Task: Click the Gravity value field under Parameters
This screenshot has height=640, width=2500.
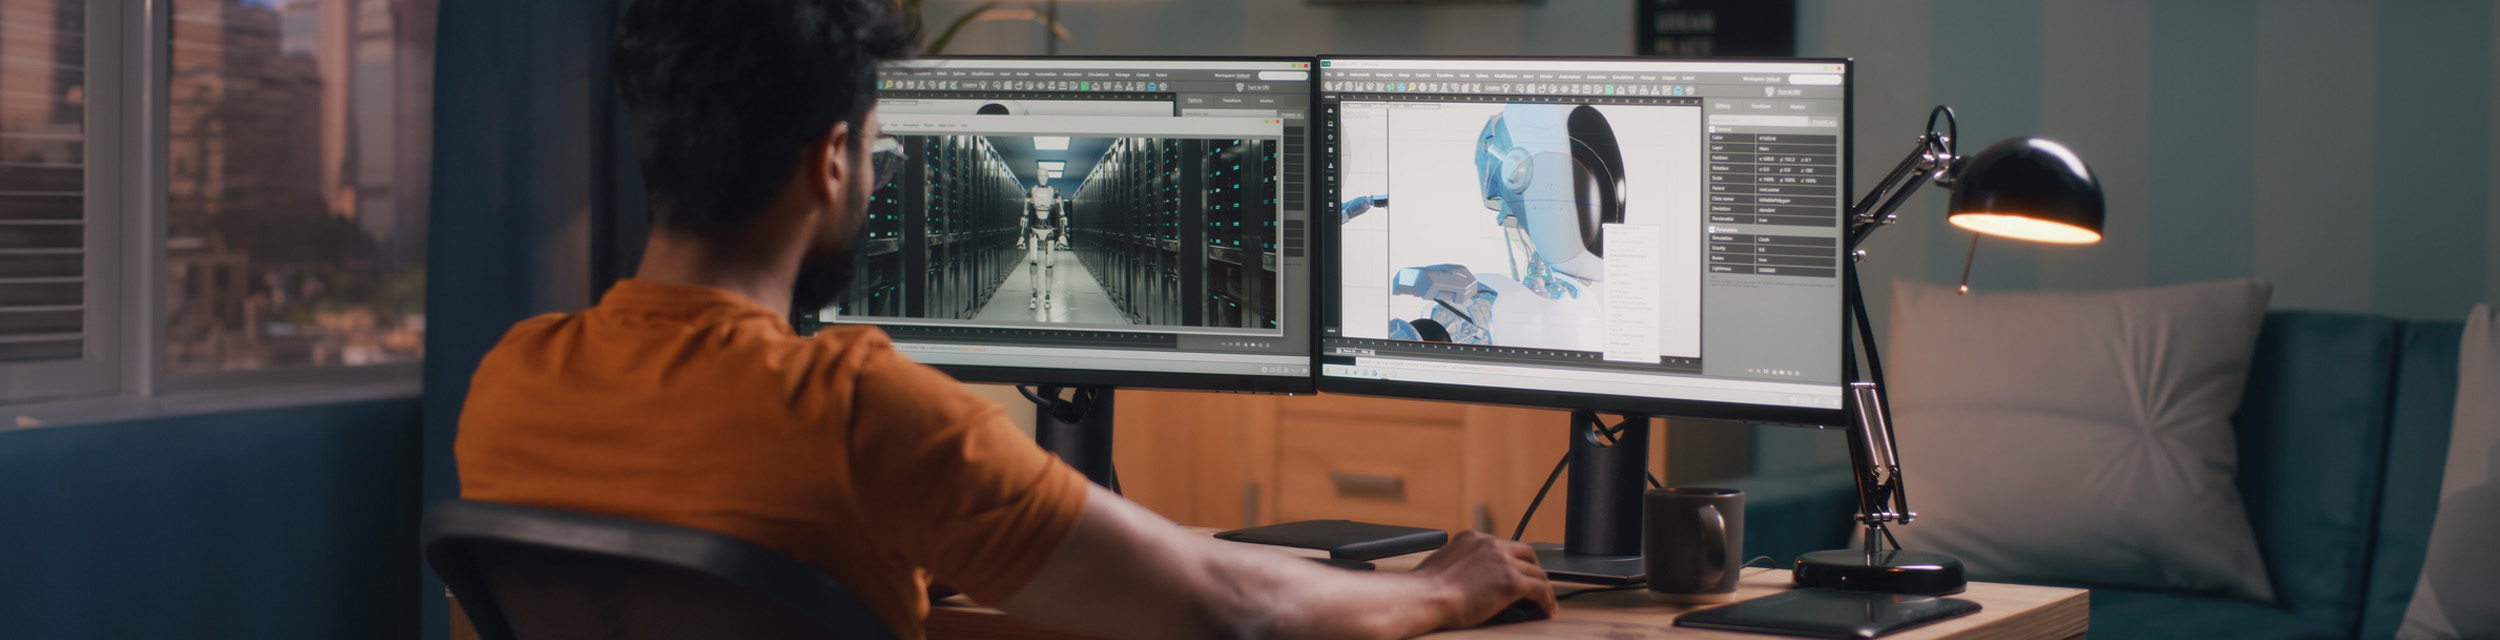Action: coord(1795,249)
